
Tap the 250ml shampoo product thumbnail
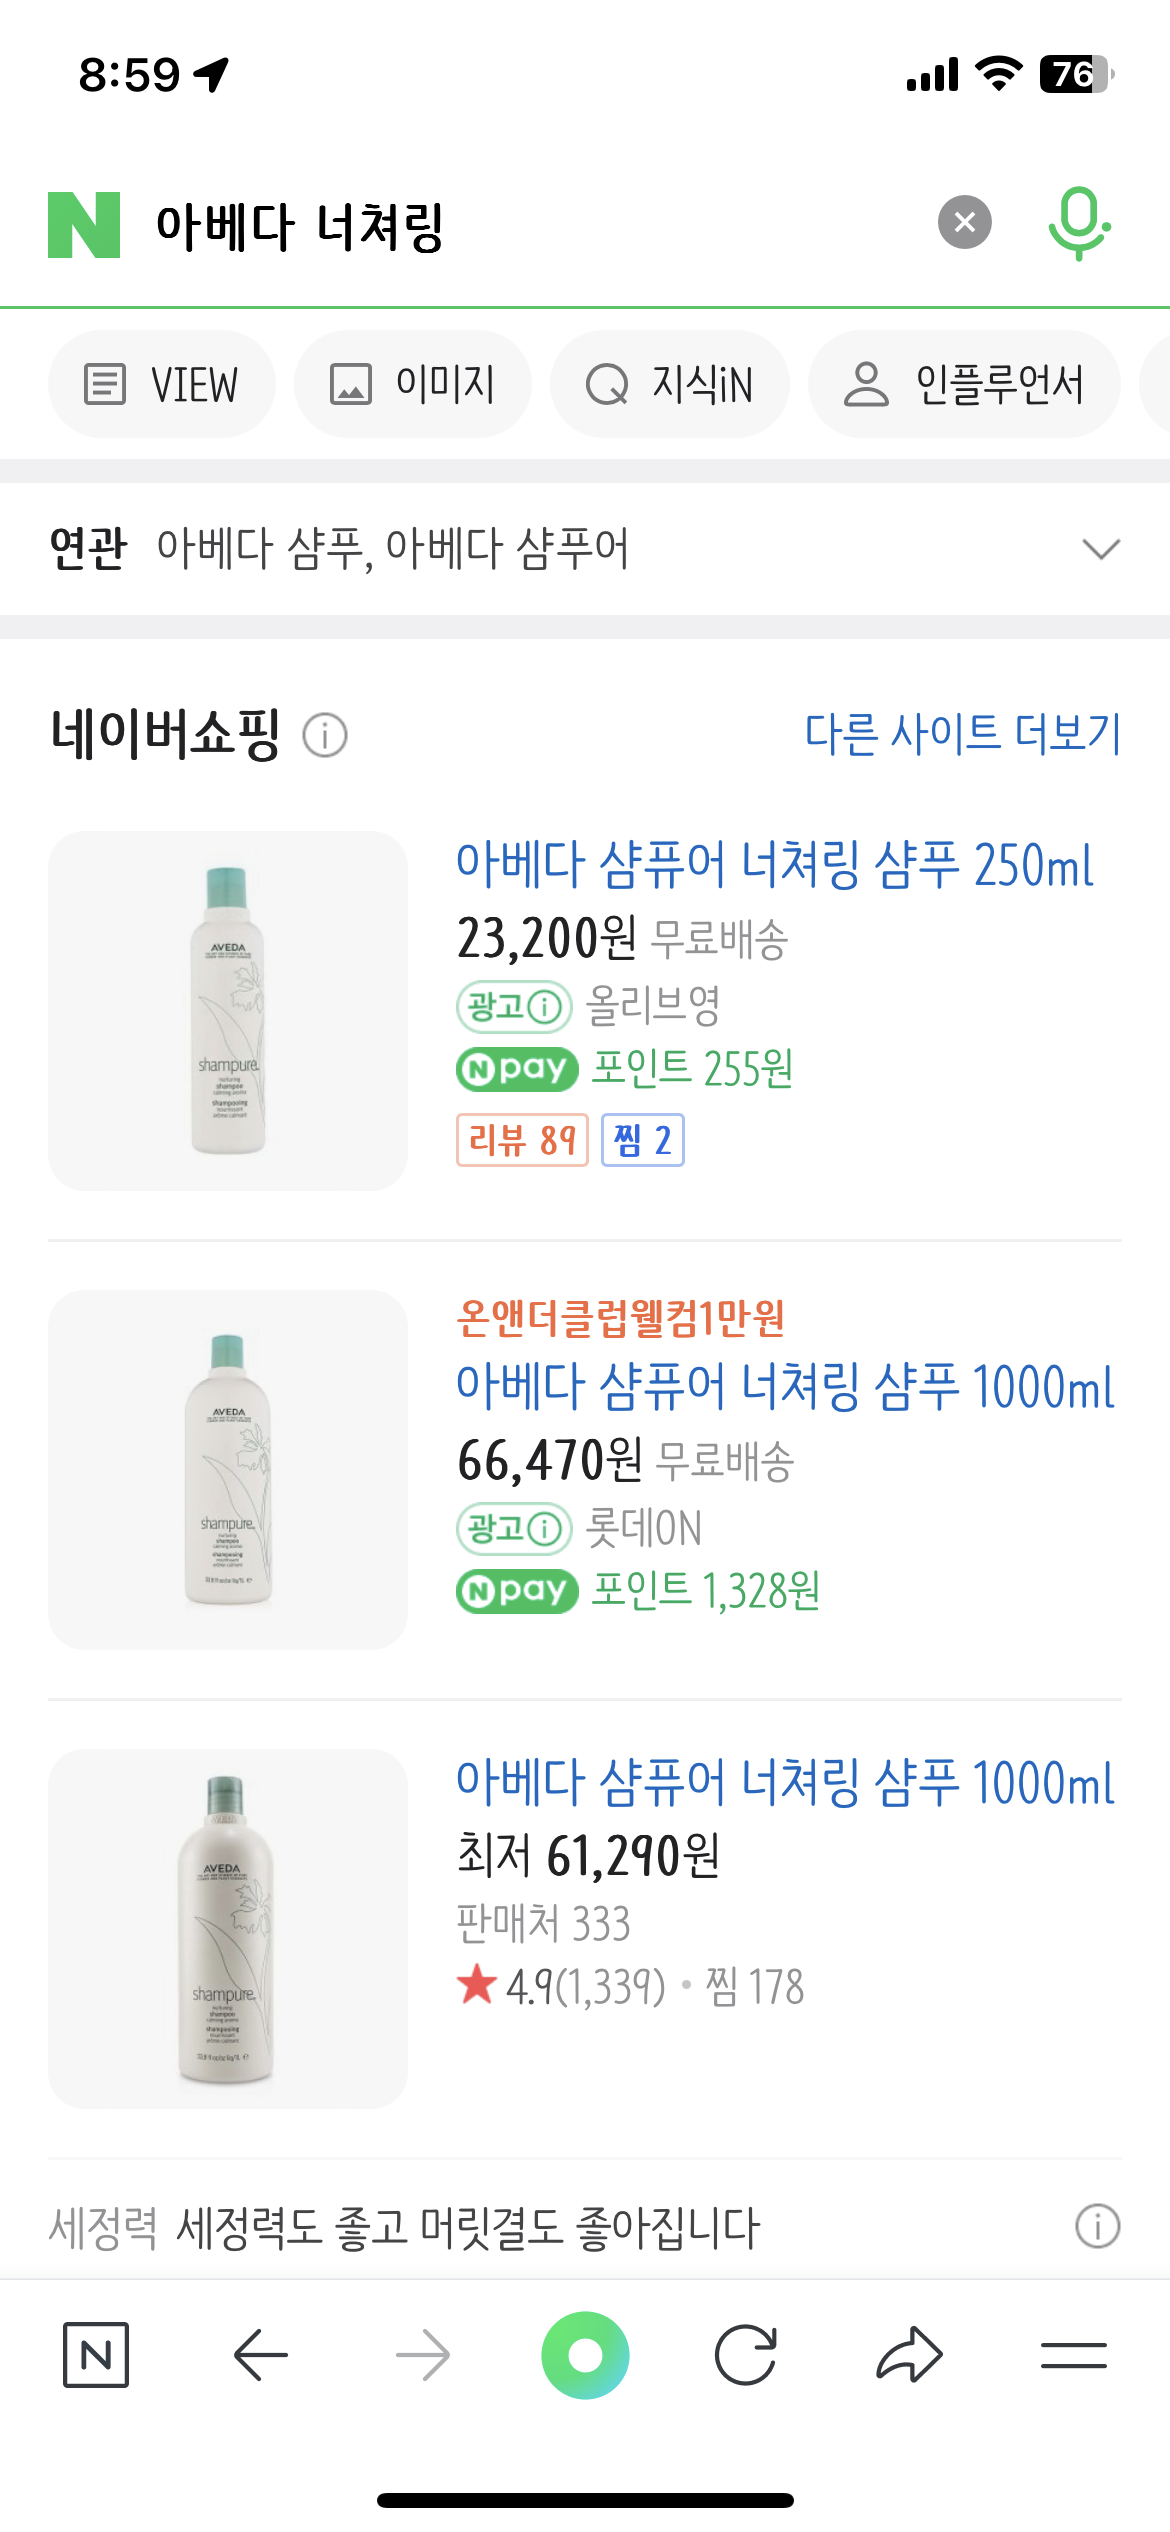[x=228, y=1010]
